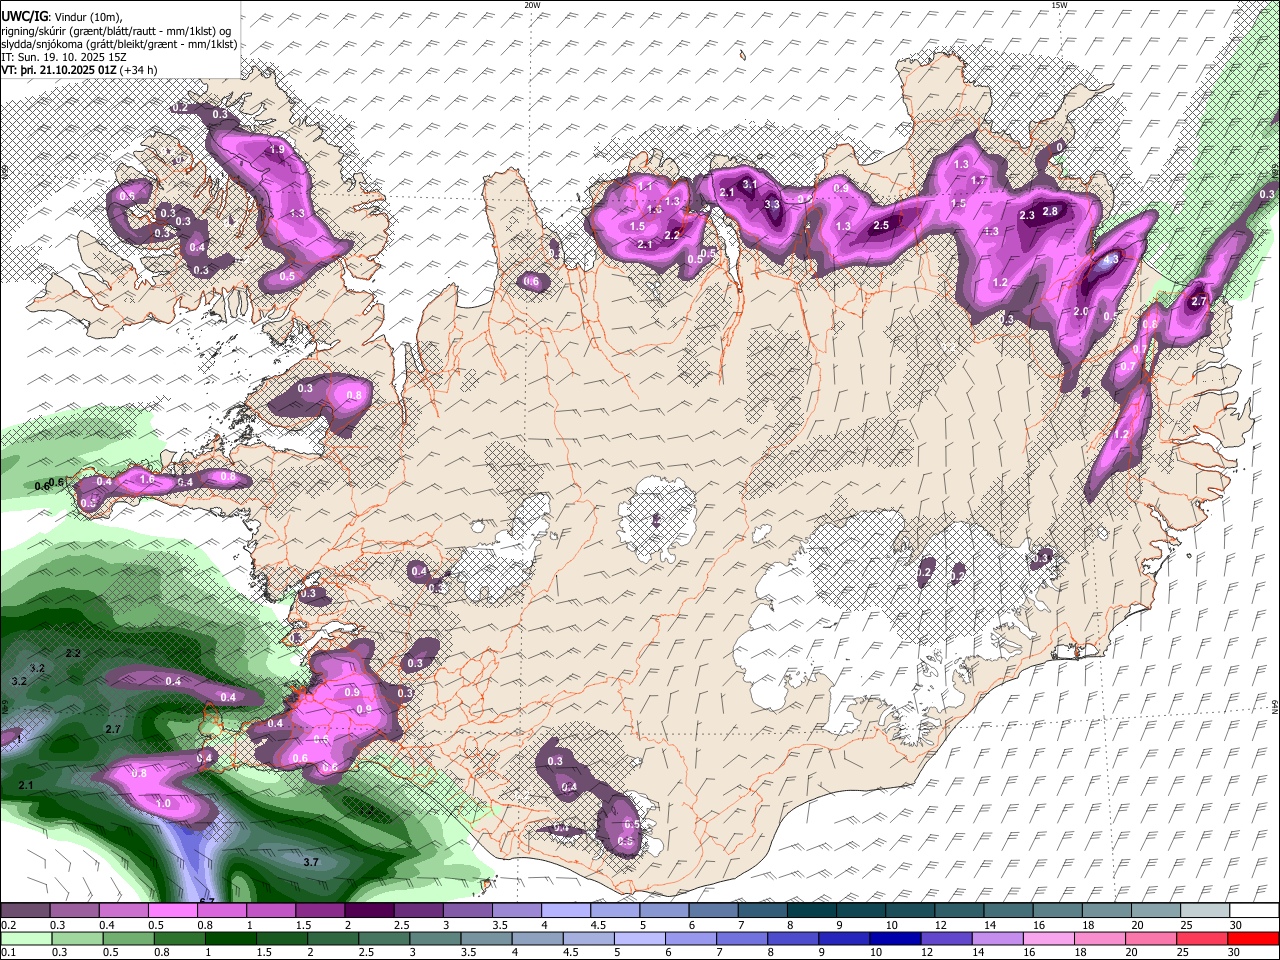Click the 15W longitude label
The width and height of the screenshot is (1280, 960).
tap(1059, 5)
